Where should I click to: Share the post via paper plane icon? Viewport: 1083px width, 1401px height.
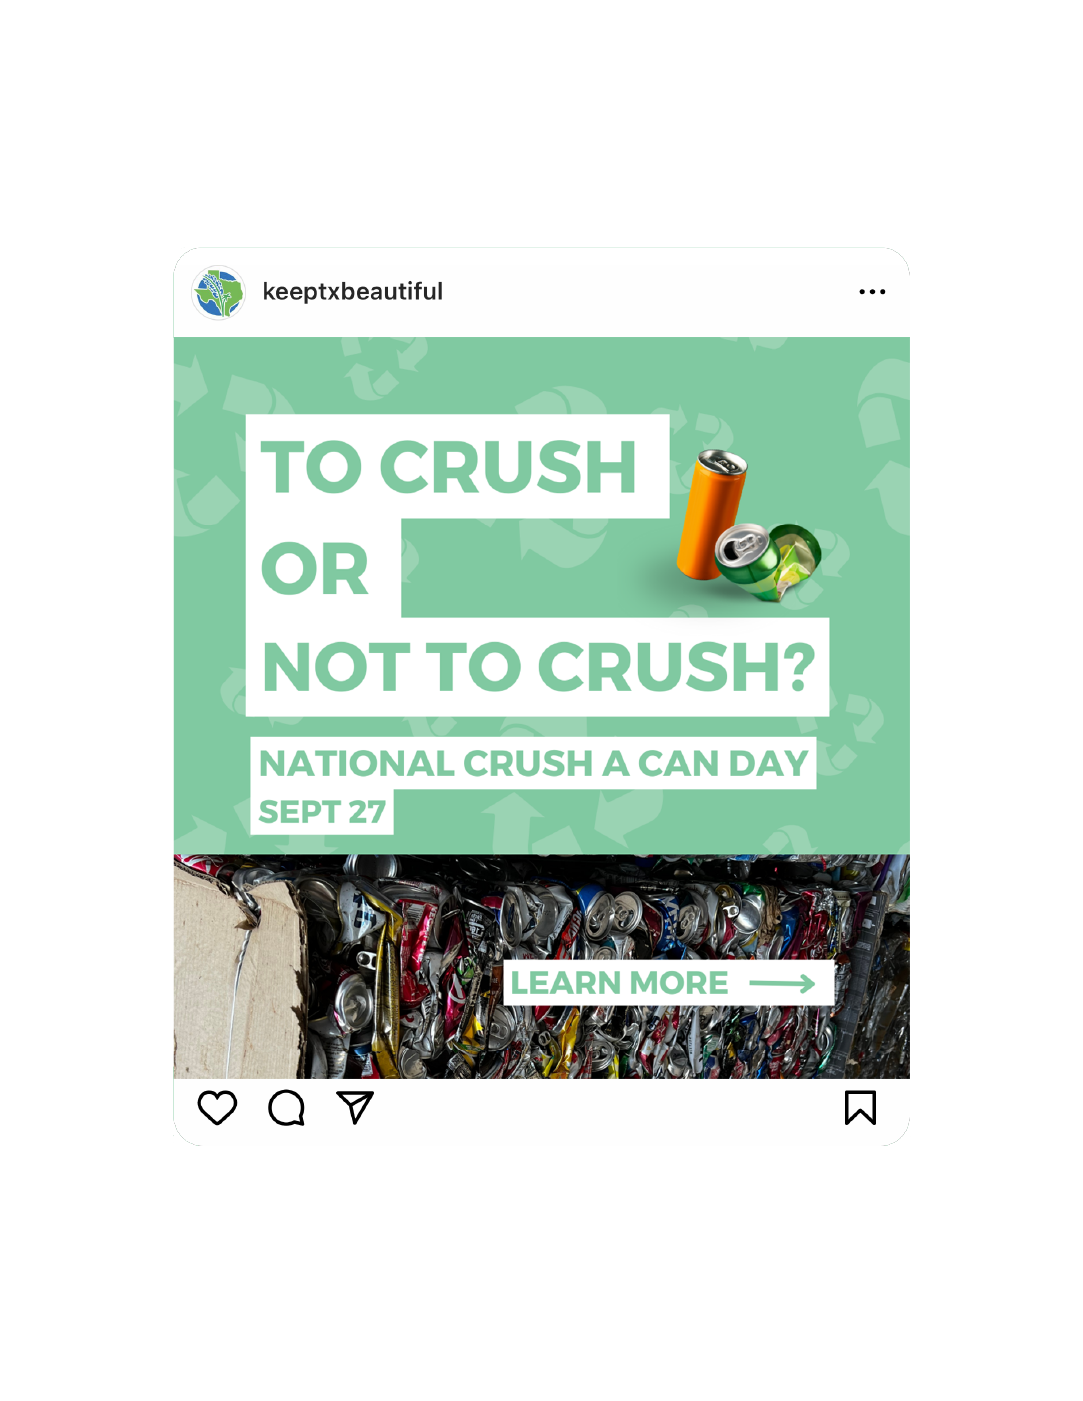pyautogui.click(x=355, y=1107)
